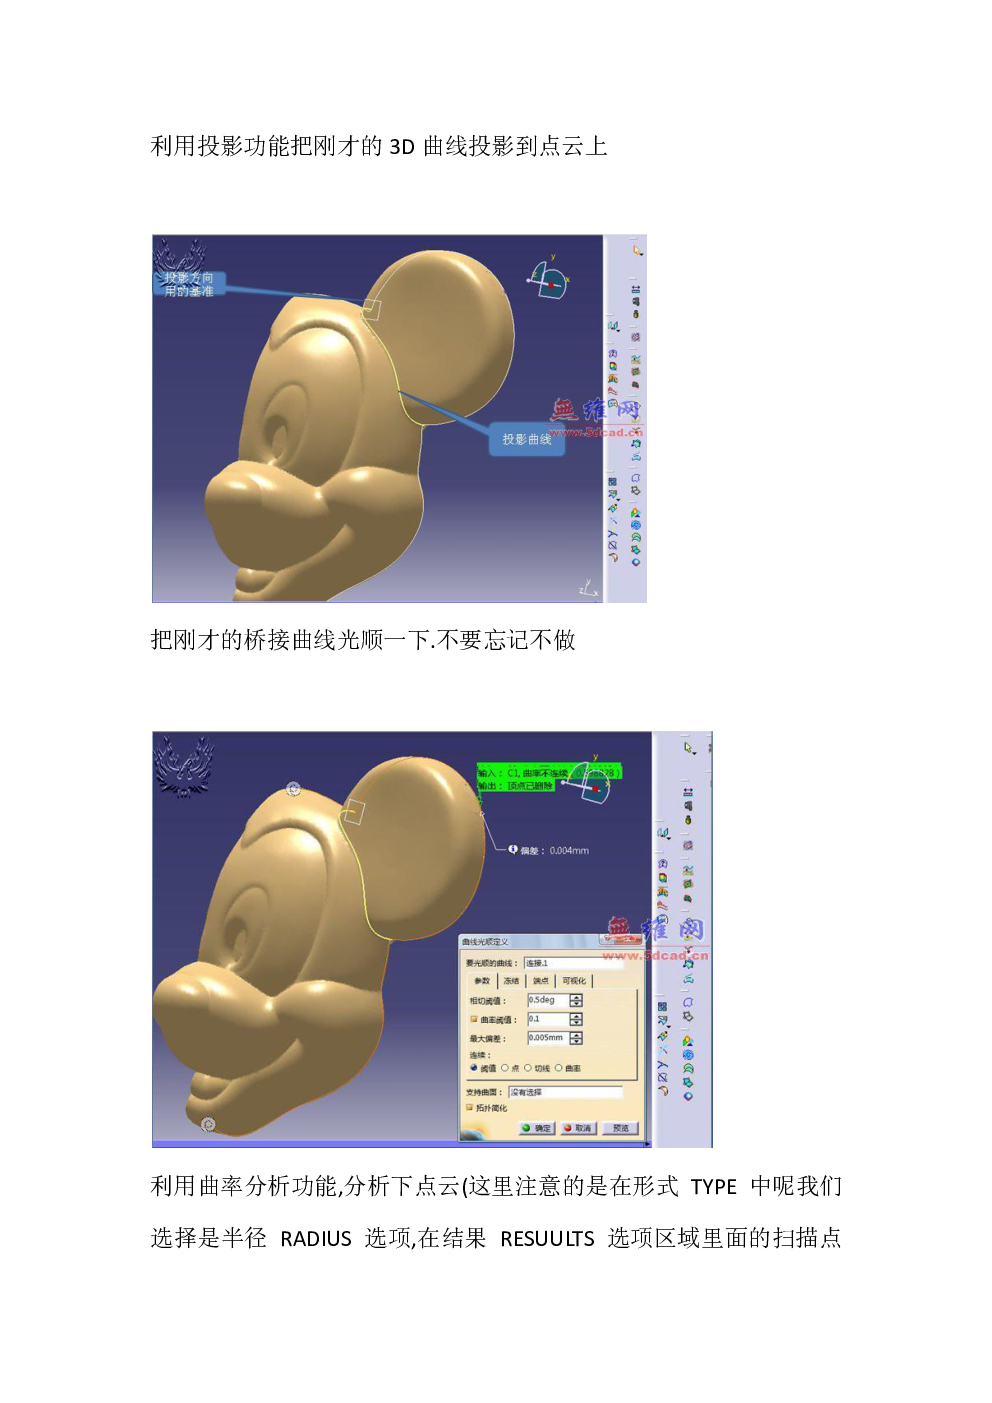Click blue four-square grid icon in lower screenshot
Screen dimensions: 992x1403
[662, 1006]
